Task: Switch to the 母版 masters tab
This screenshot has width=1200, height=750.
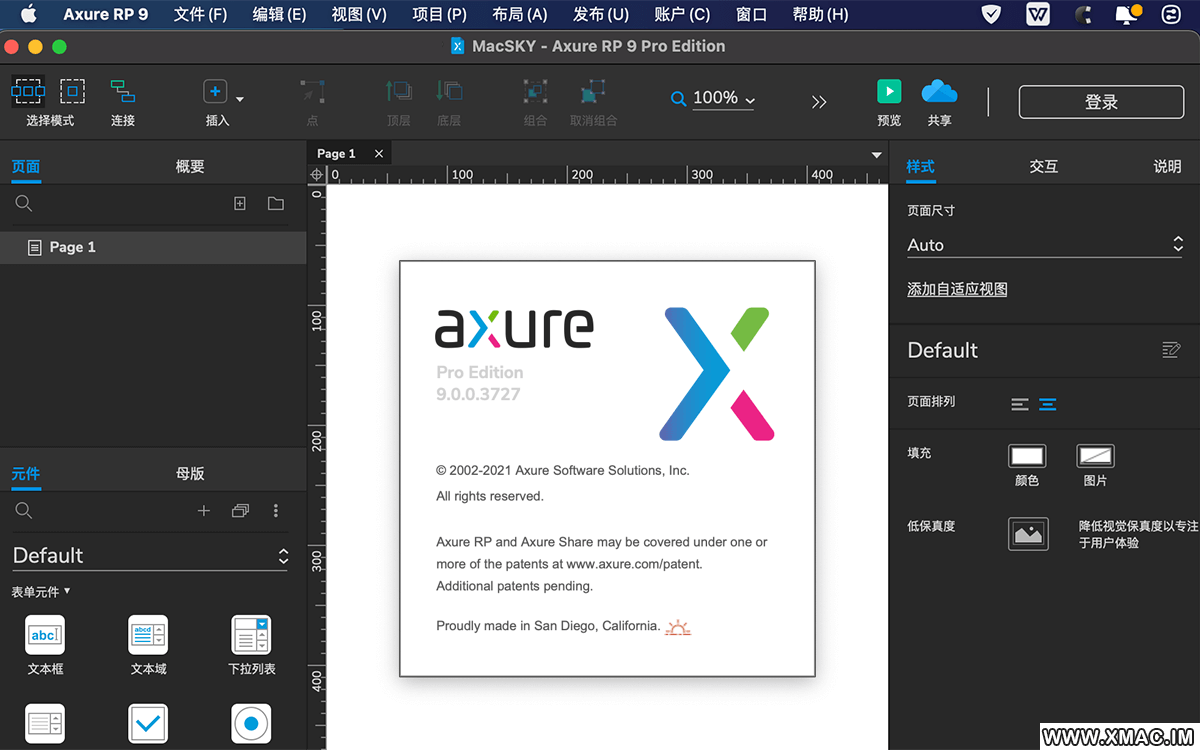Action: tap(190, 474)
